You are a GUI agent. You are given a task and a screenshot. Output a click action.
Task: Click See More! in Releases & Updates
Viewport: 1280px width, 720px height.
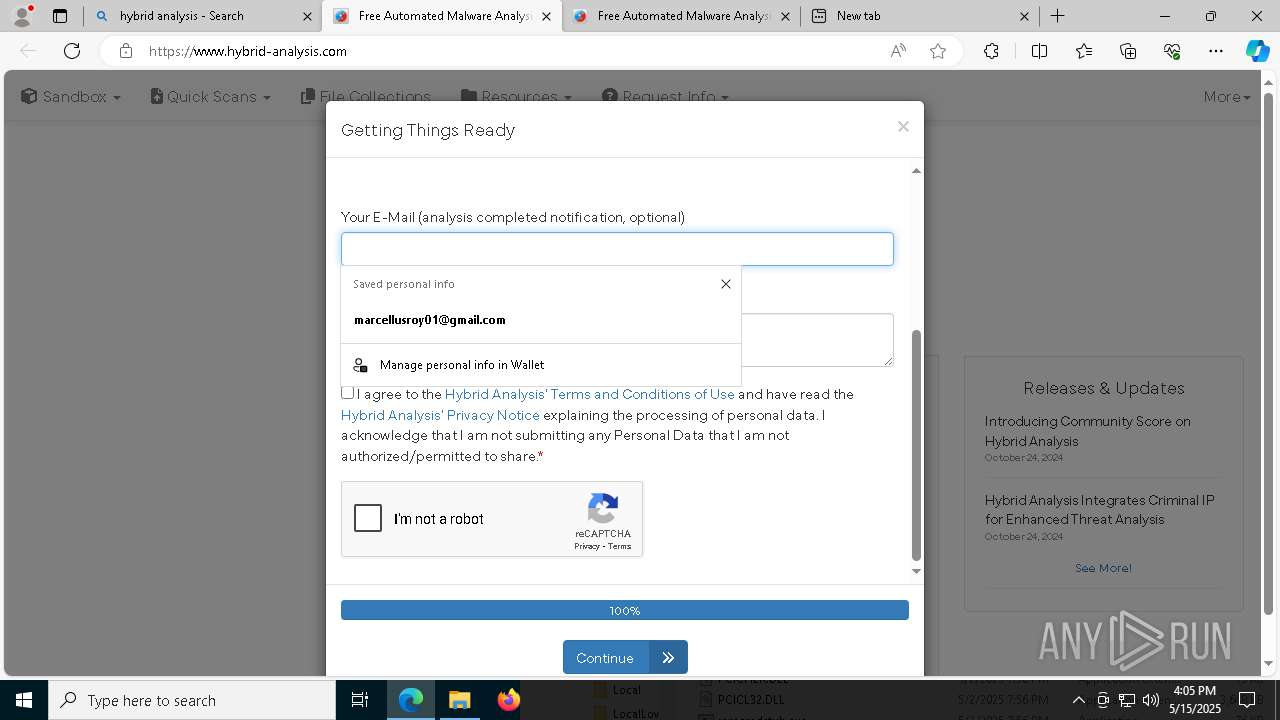(x=1103, y=568)
